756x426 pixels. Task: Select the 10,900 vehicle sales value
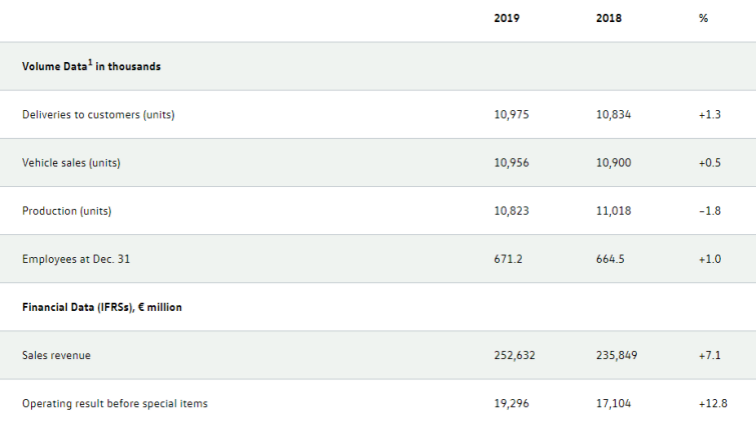point(613,162)
